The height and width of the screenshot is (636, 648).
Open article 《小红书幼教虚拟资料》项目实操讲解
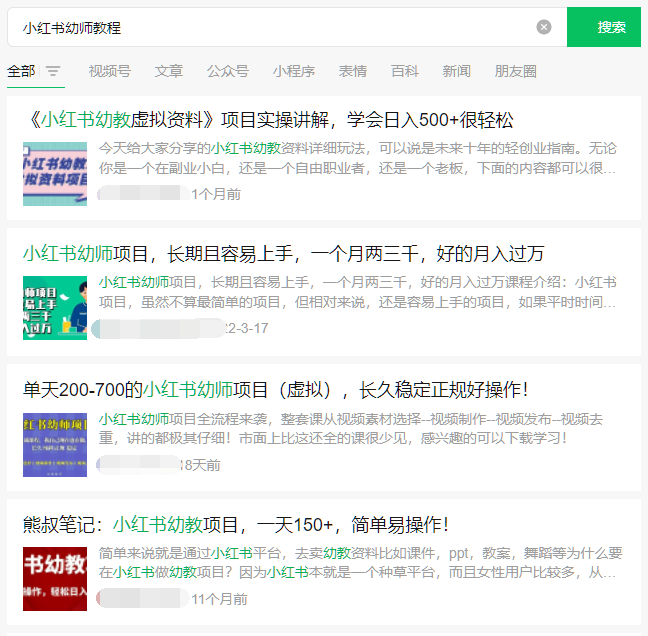[x=269, y=120]
